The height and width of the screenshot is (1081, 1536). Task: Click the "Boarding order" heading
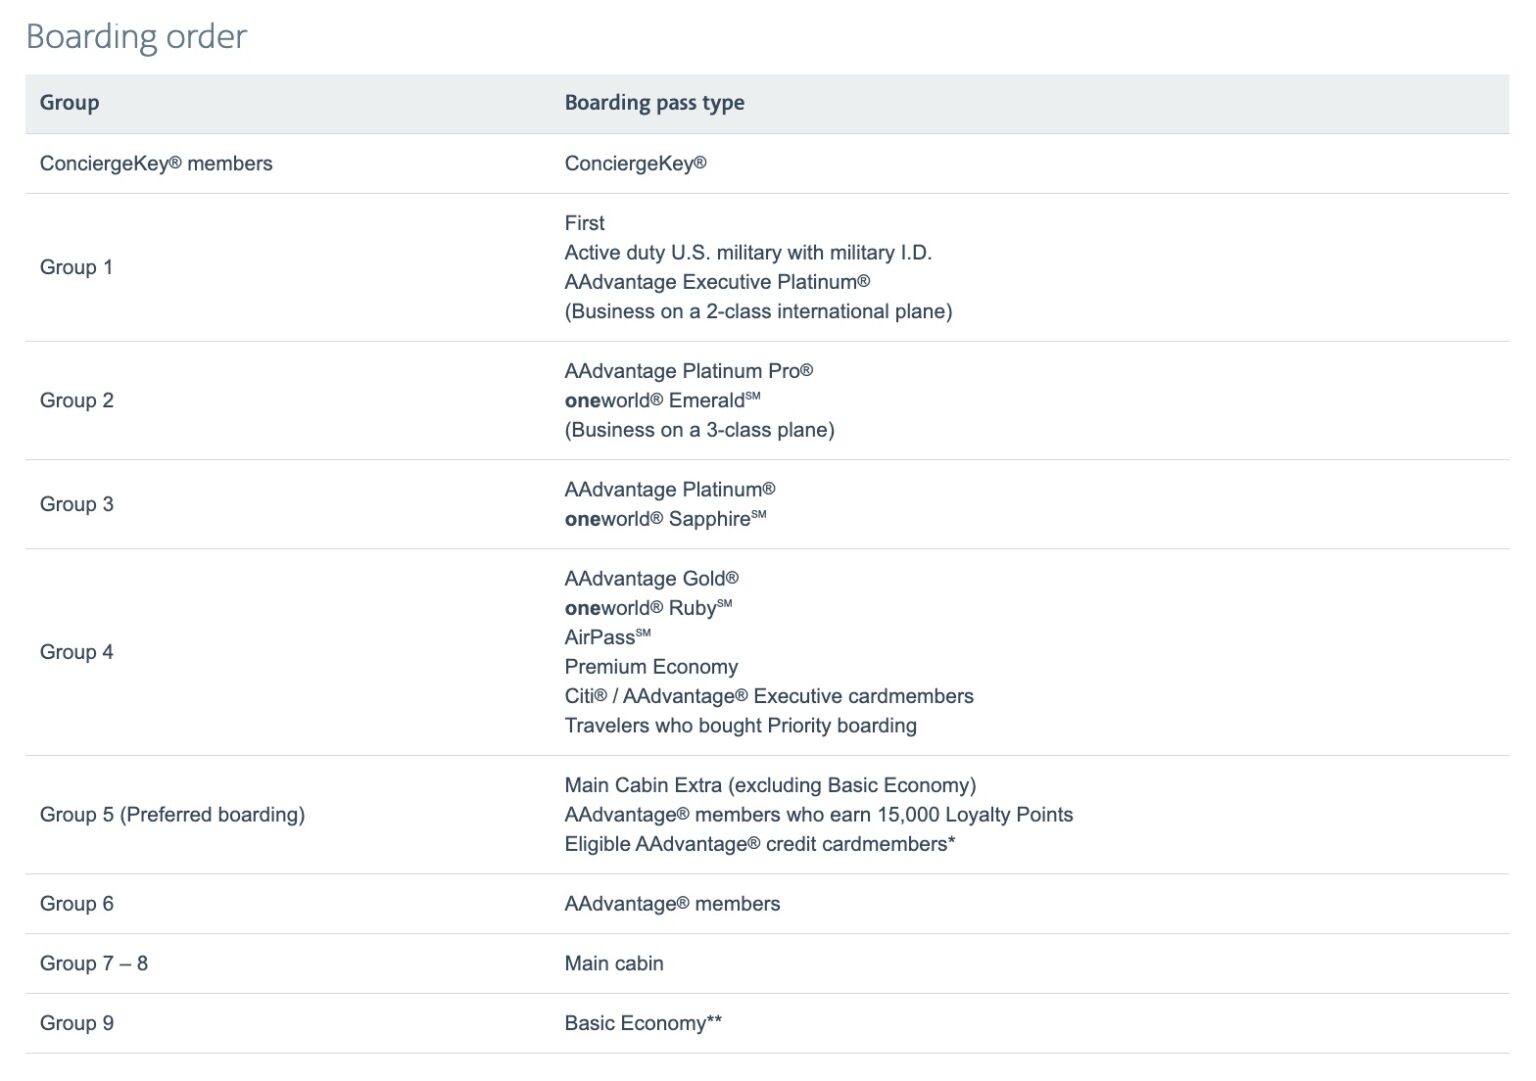[x=136, y=37]
